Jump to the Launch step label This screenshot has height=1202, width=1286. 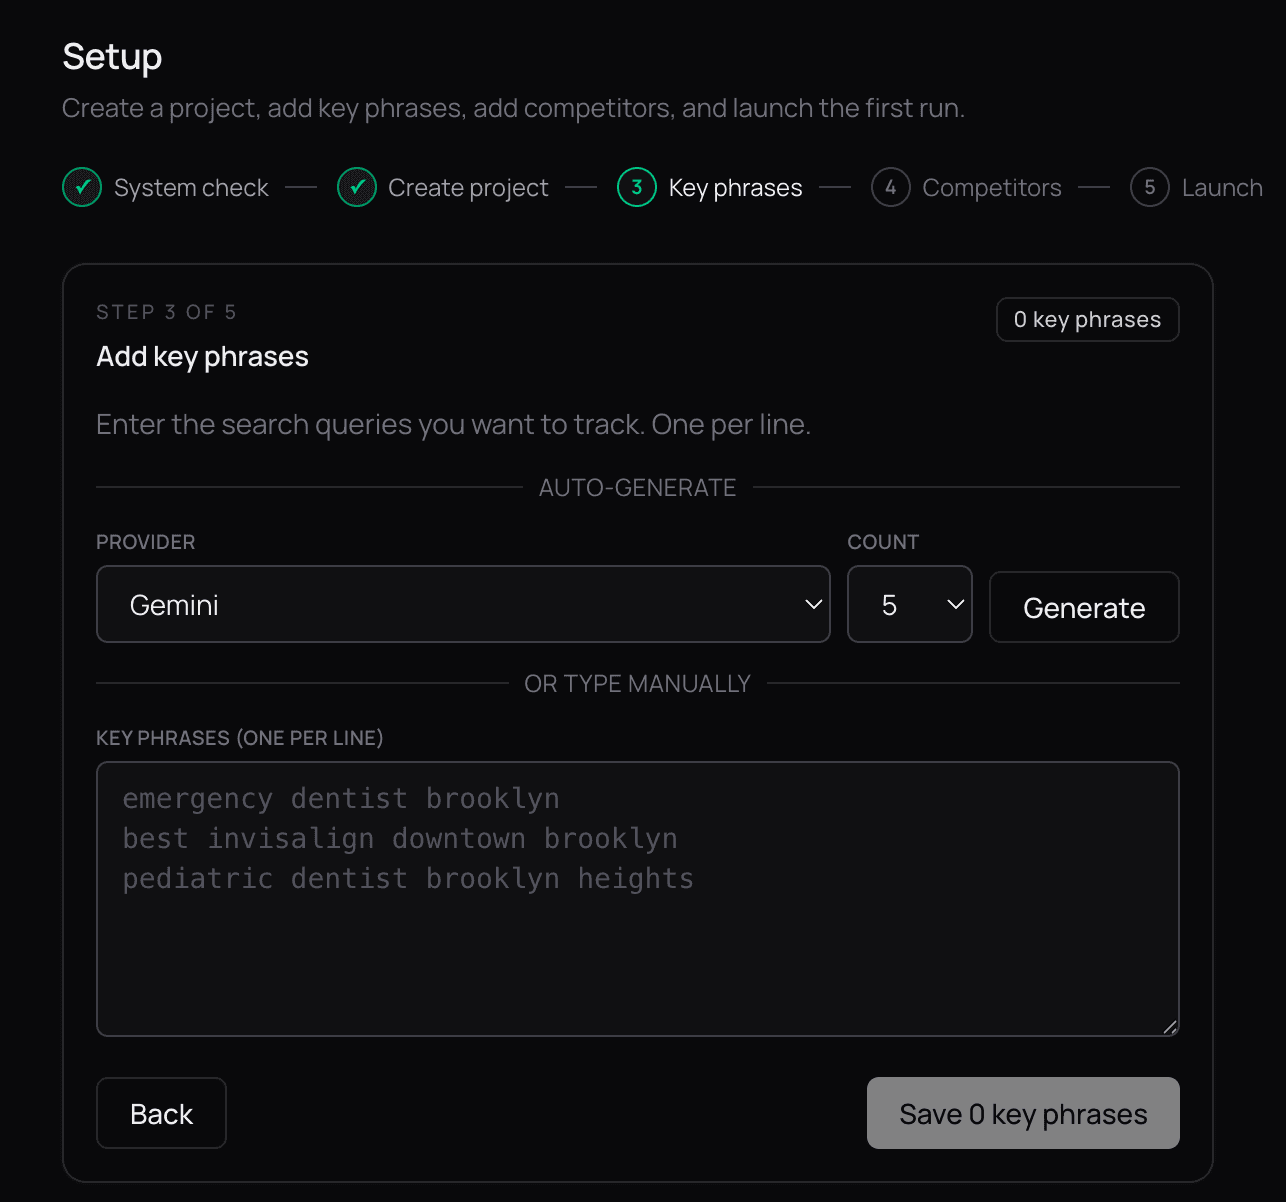tap(1221, 188)
